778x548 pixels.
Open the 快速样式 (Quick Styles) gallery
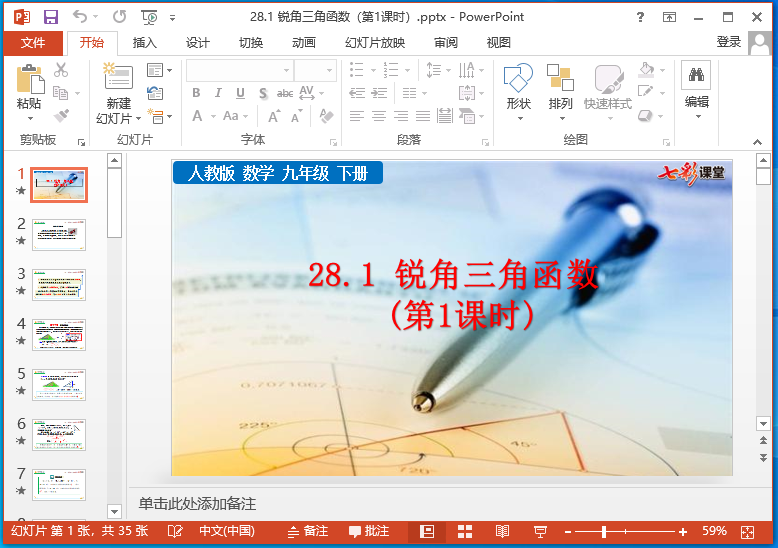click(608, 92)
